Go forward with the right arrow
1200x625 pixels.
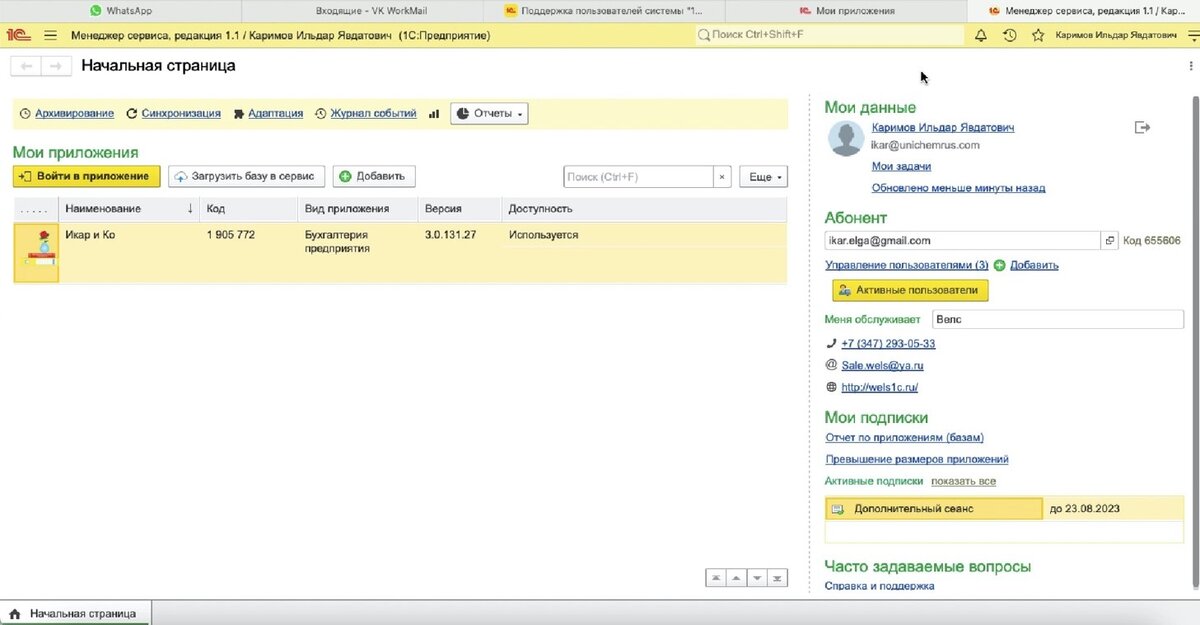tap(57, 66)
